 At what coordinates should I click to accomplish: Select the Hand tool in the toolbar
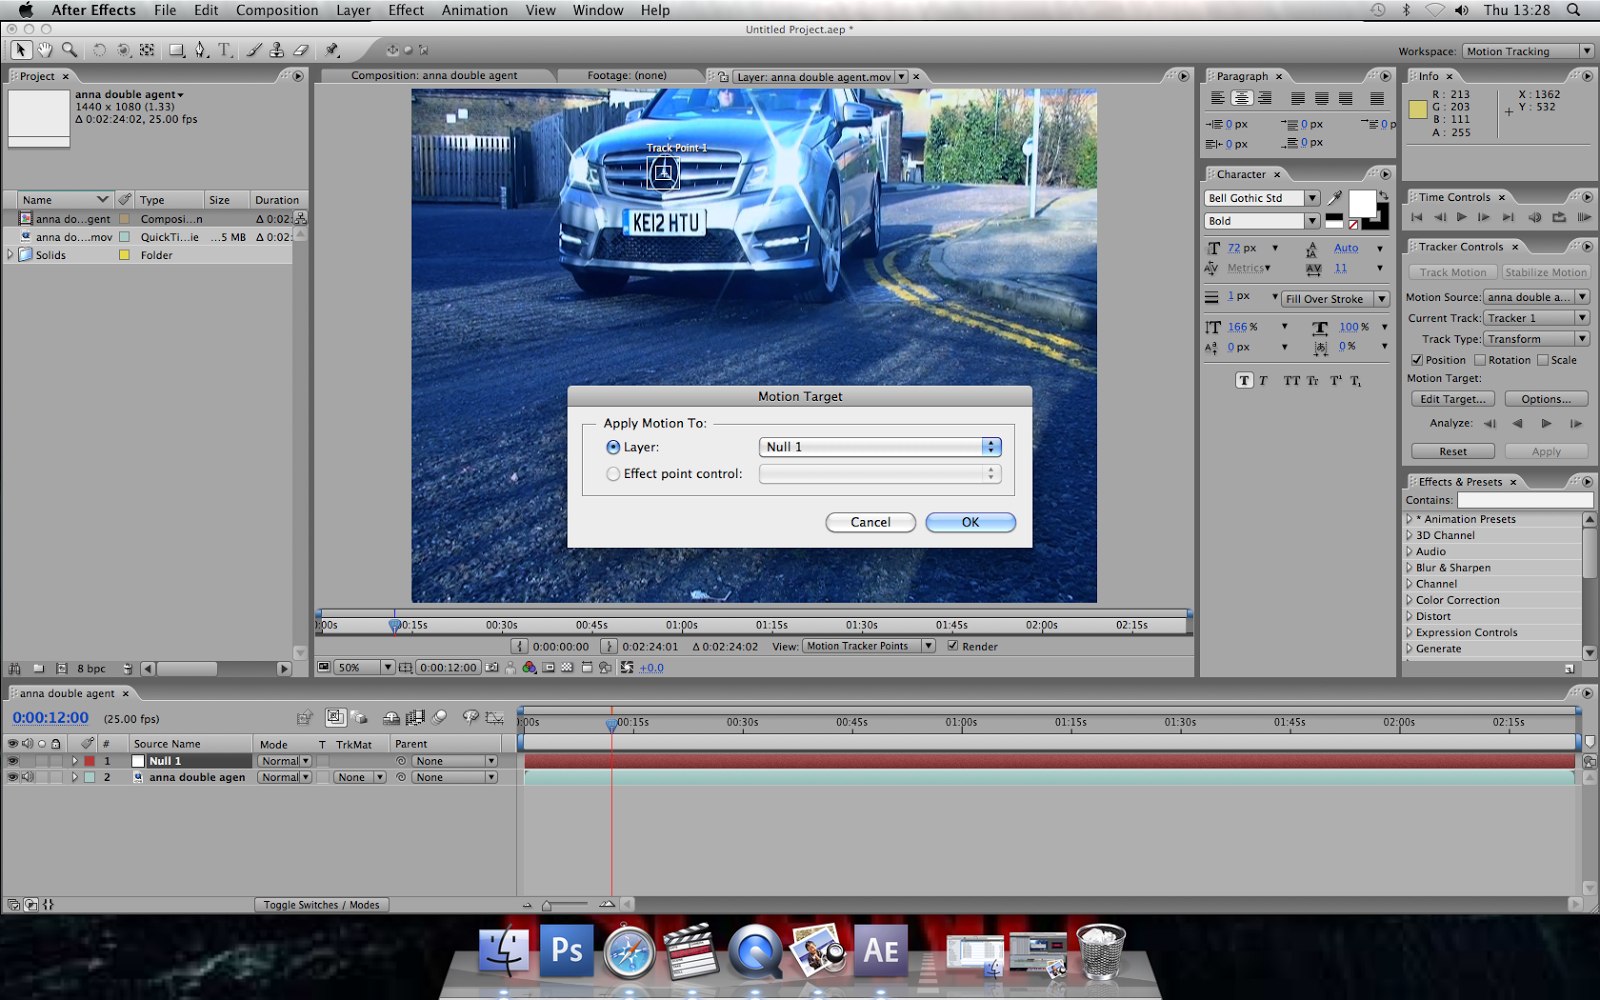(45, 50)
